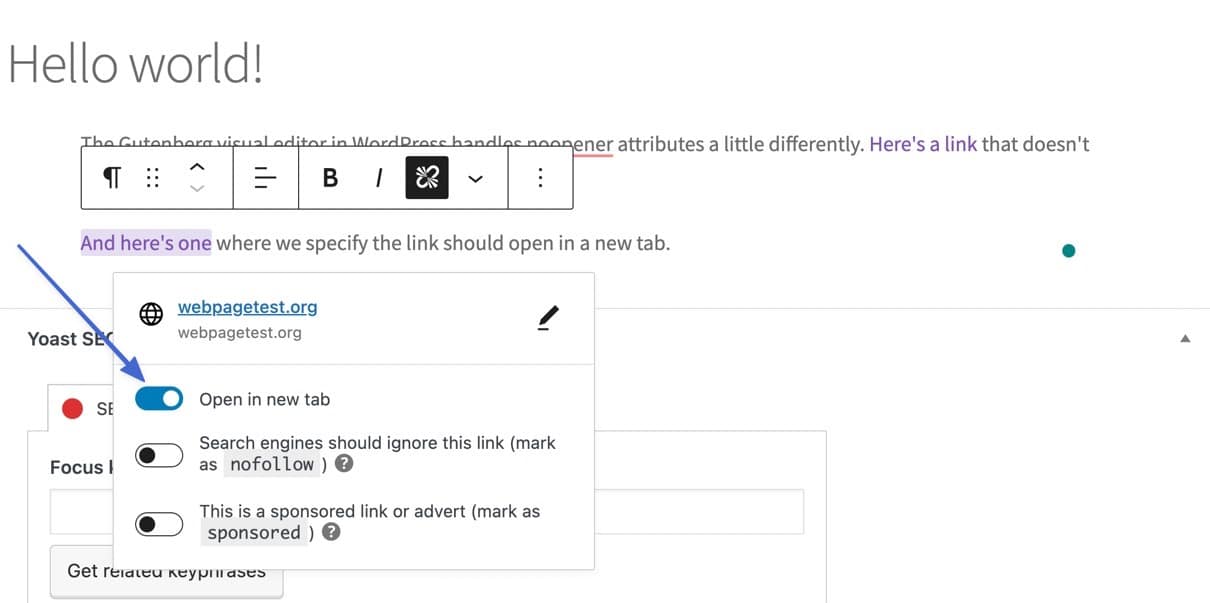1210x603 pixels.
Task: Enable the sponsored link toggle
Action: point(159,523)
